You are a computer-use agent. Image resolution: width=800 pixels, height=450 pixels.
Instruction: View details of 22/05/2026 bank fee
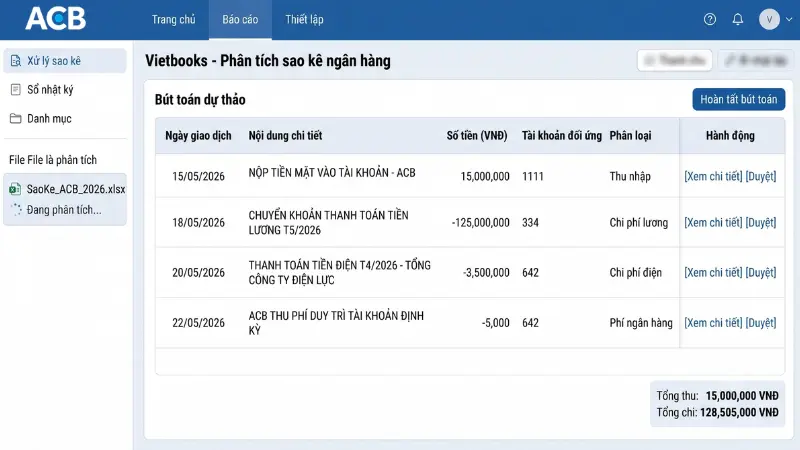click(x=713, y=323)
